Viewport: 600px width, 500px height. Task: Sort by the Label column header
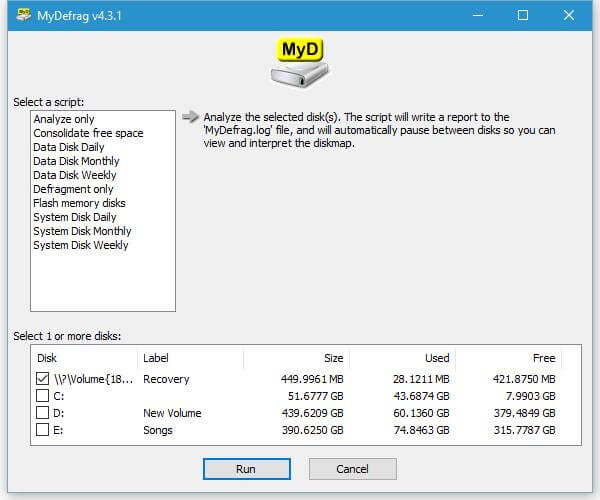190,358
